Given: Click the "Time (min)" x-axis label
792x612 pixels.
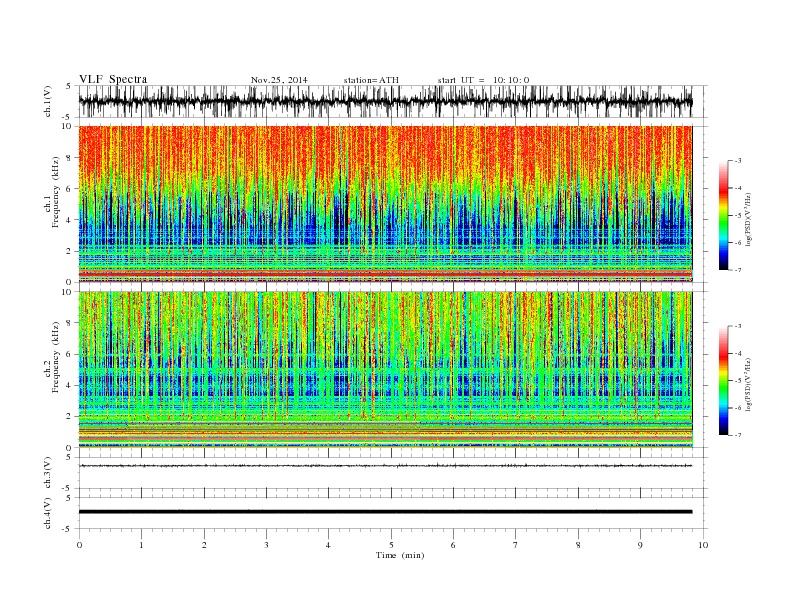Looking at the screenshot, I should 400,555.
